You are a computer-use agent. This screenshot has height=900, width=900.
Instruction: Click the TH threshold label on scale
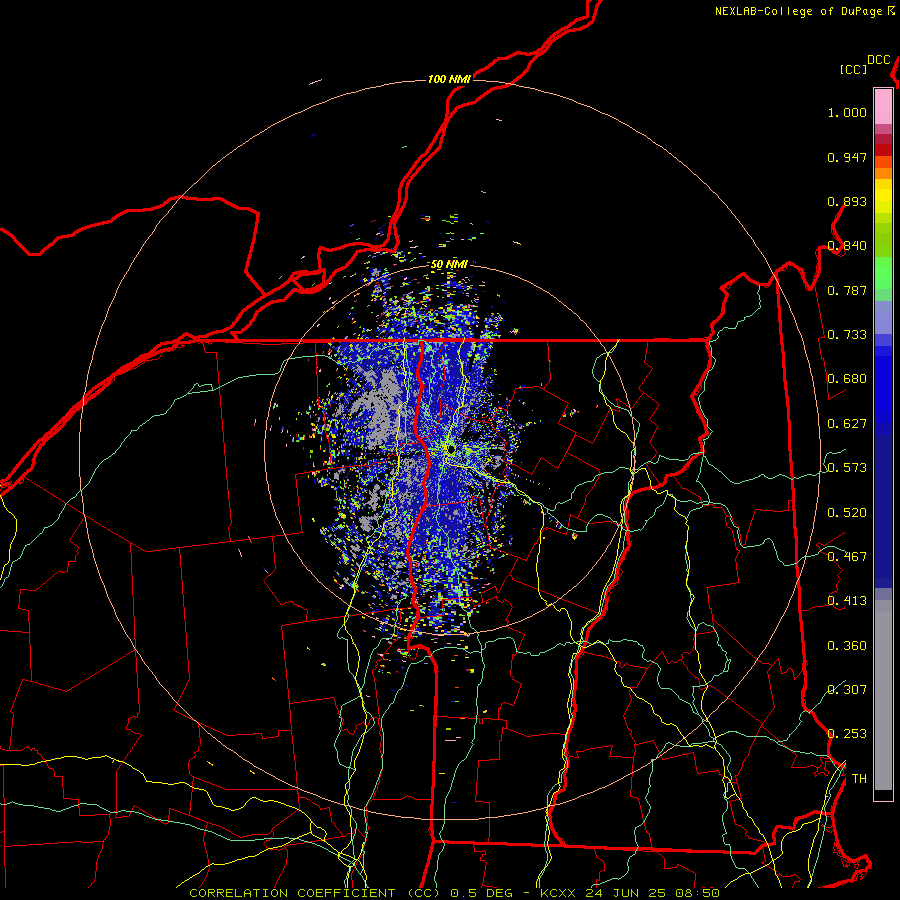tap(859, 779)
